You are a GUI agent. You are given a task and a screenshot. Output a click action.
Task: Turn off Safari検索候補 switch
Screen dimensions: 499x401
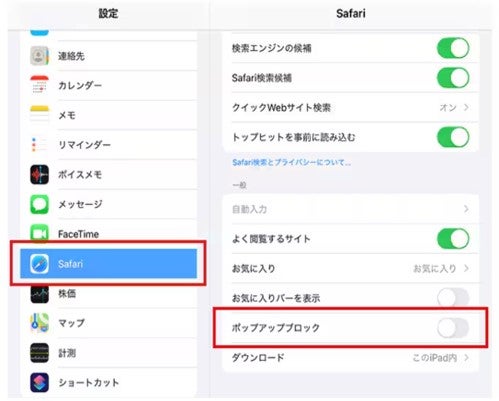click(x=453, y=78)
